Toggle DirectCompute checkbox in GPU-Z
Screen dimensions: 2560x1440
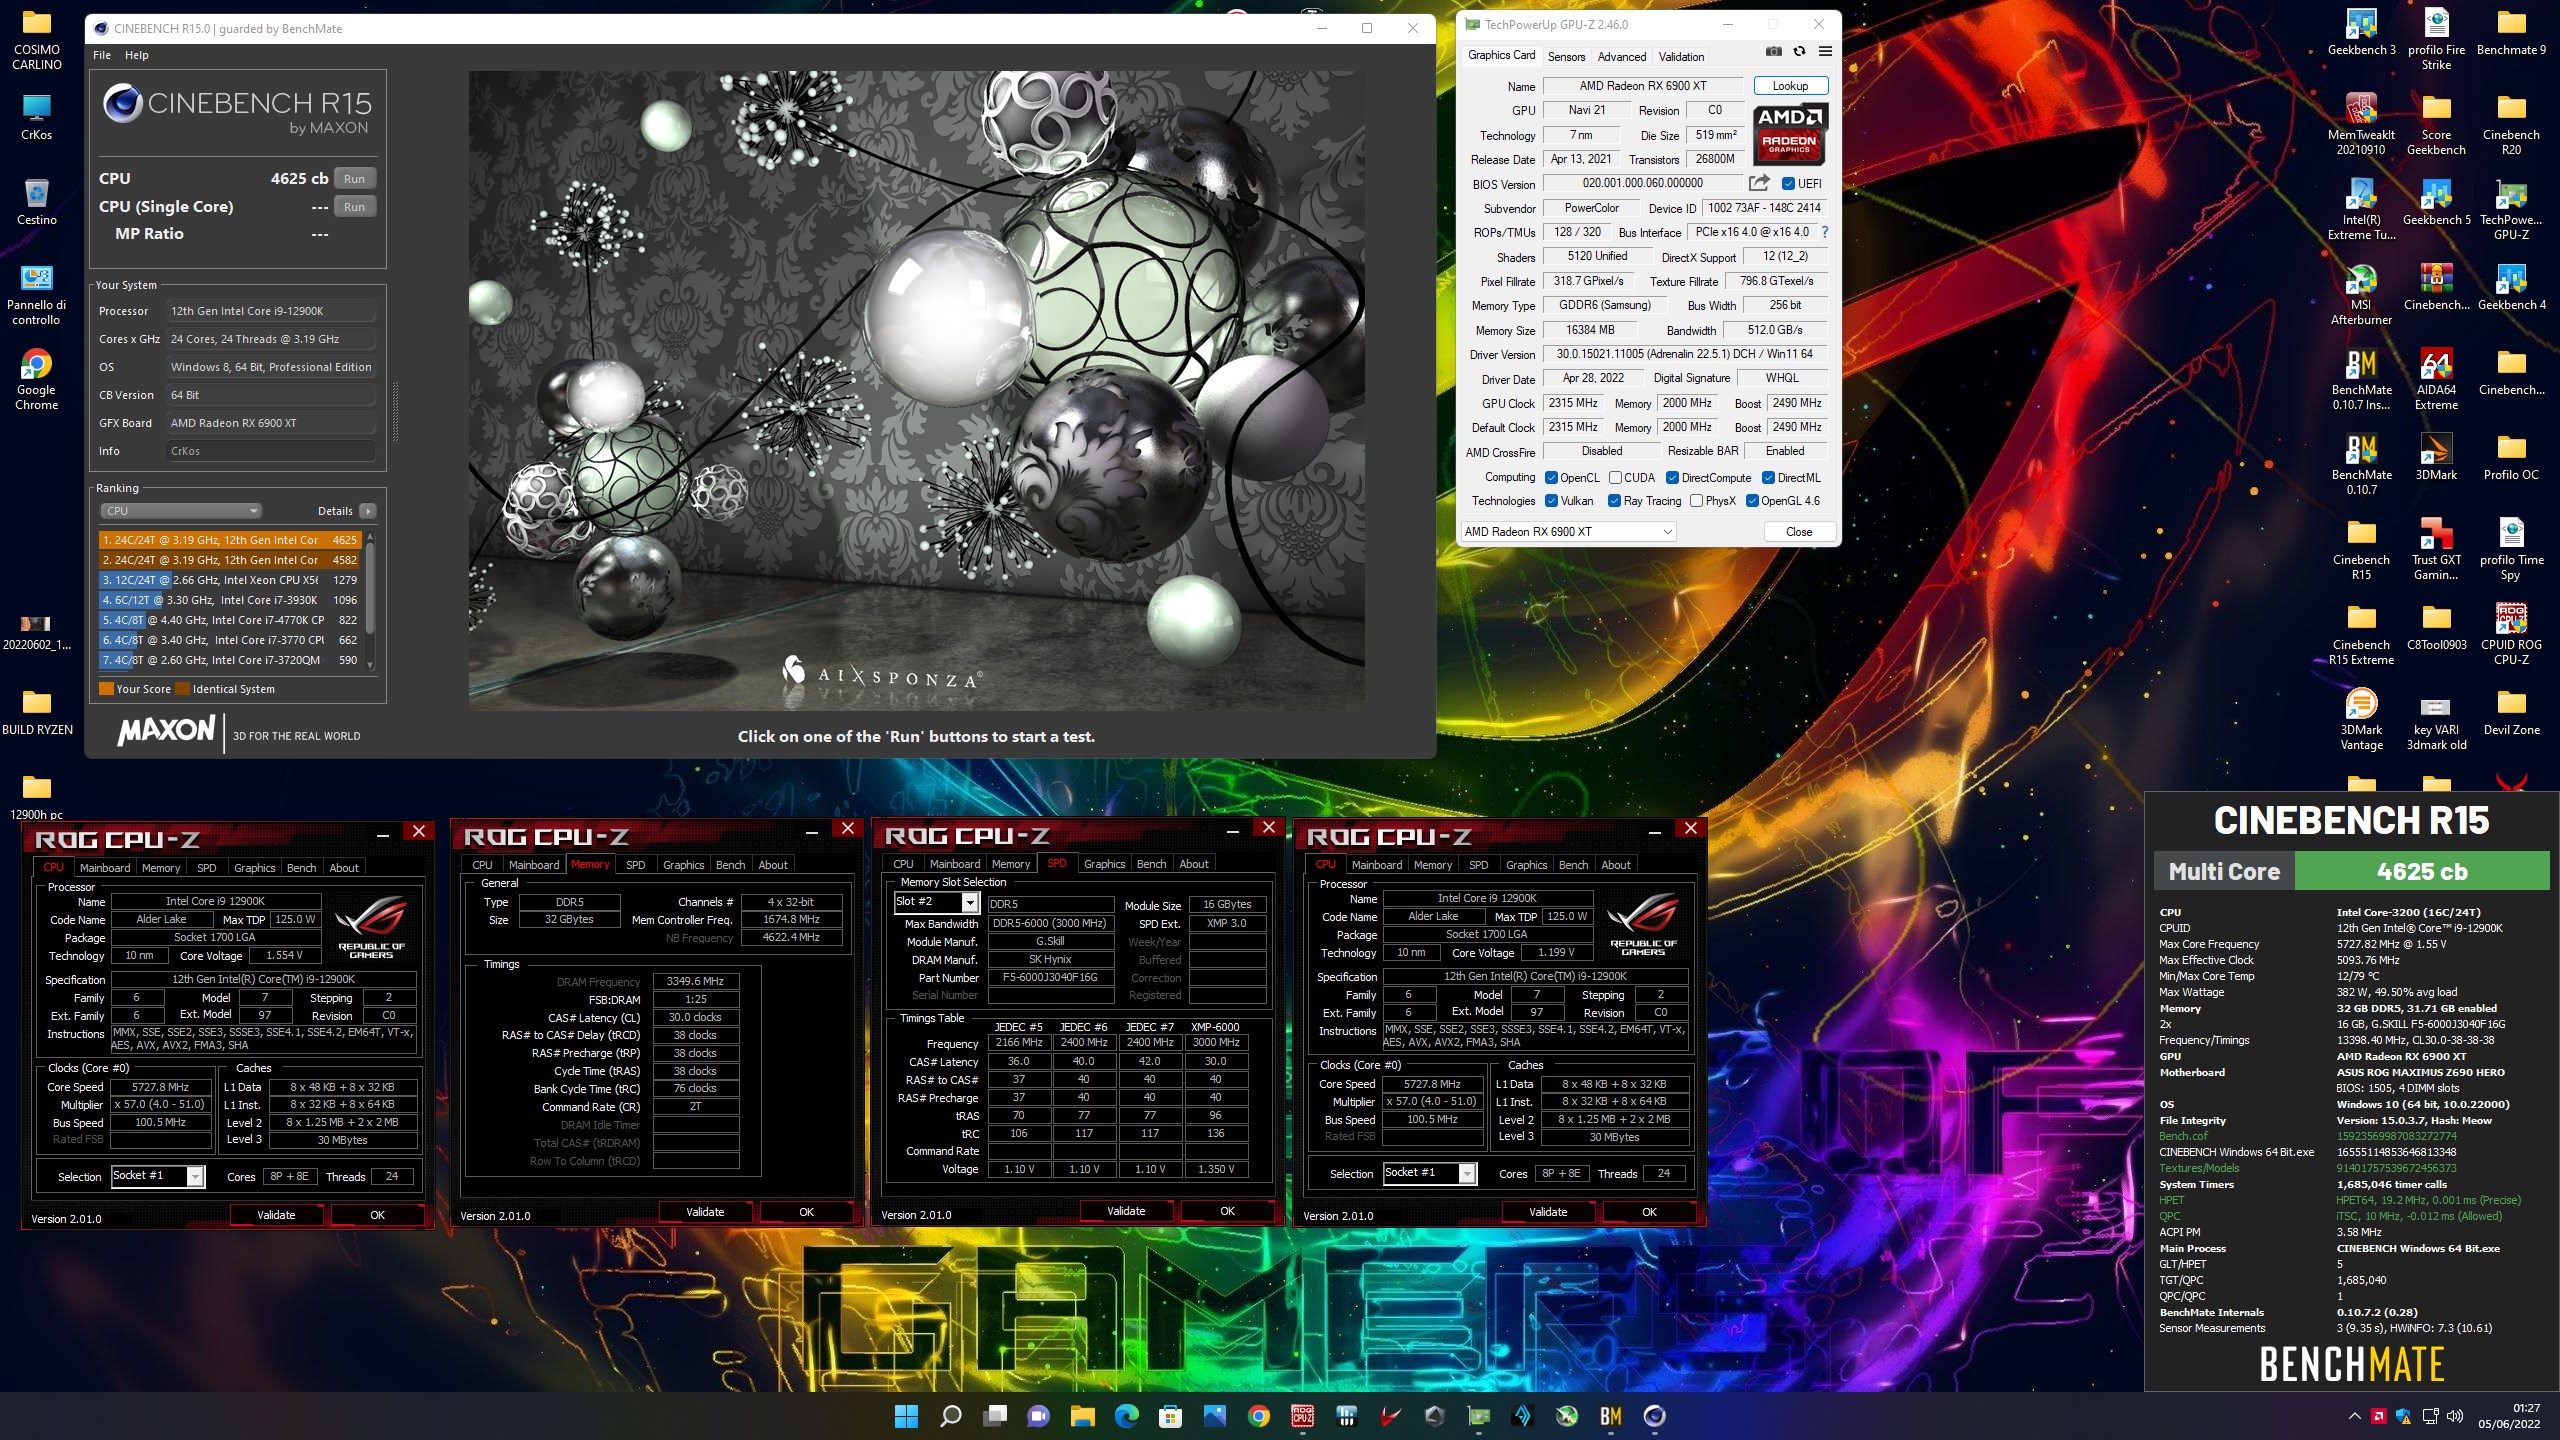(1672, 477)
